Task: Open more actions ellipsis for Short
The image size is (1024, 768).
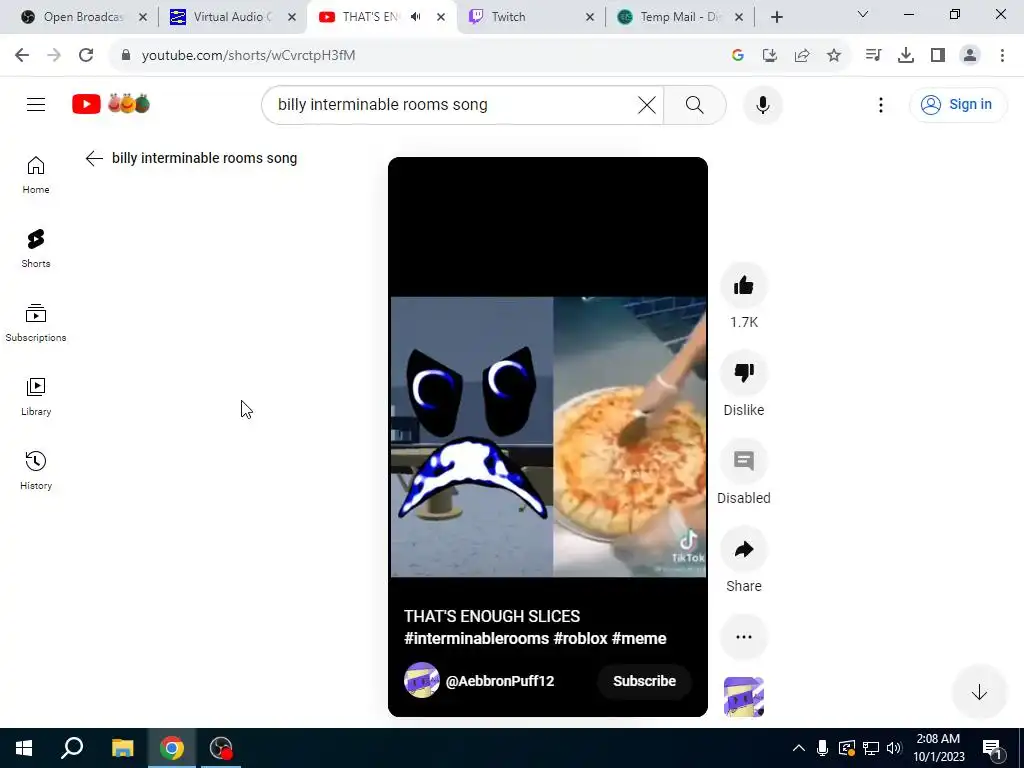Action: pyautogui.click(x=743, y=637)
